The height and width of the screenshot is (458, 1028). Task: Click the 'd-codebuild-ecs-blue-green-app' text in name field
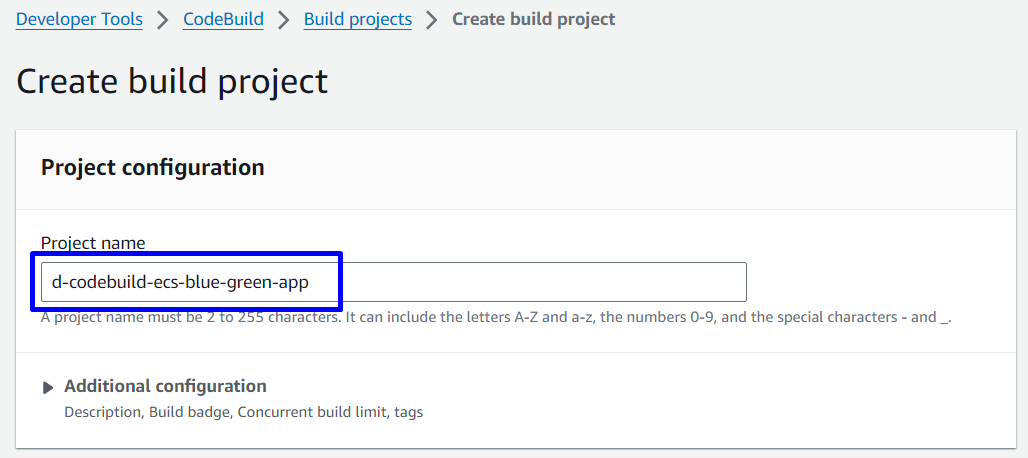click(x=180, y=282)
